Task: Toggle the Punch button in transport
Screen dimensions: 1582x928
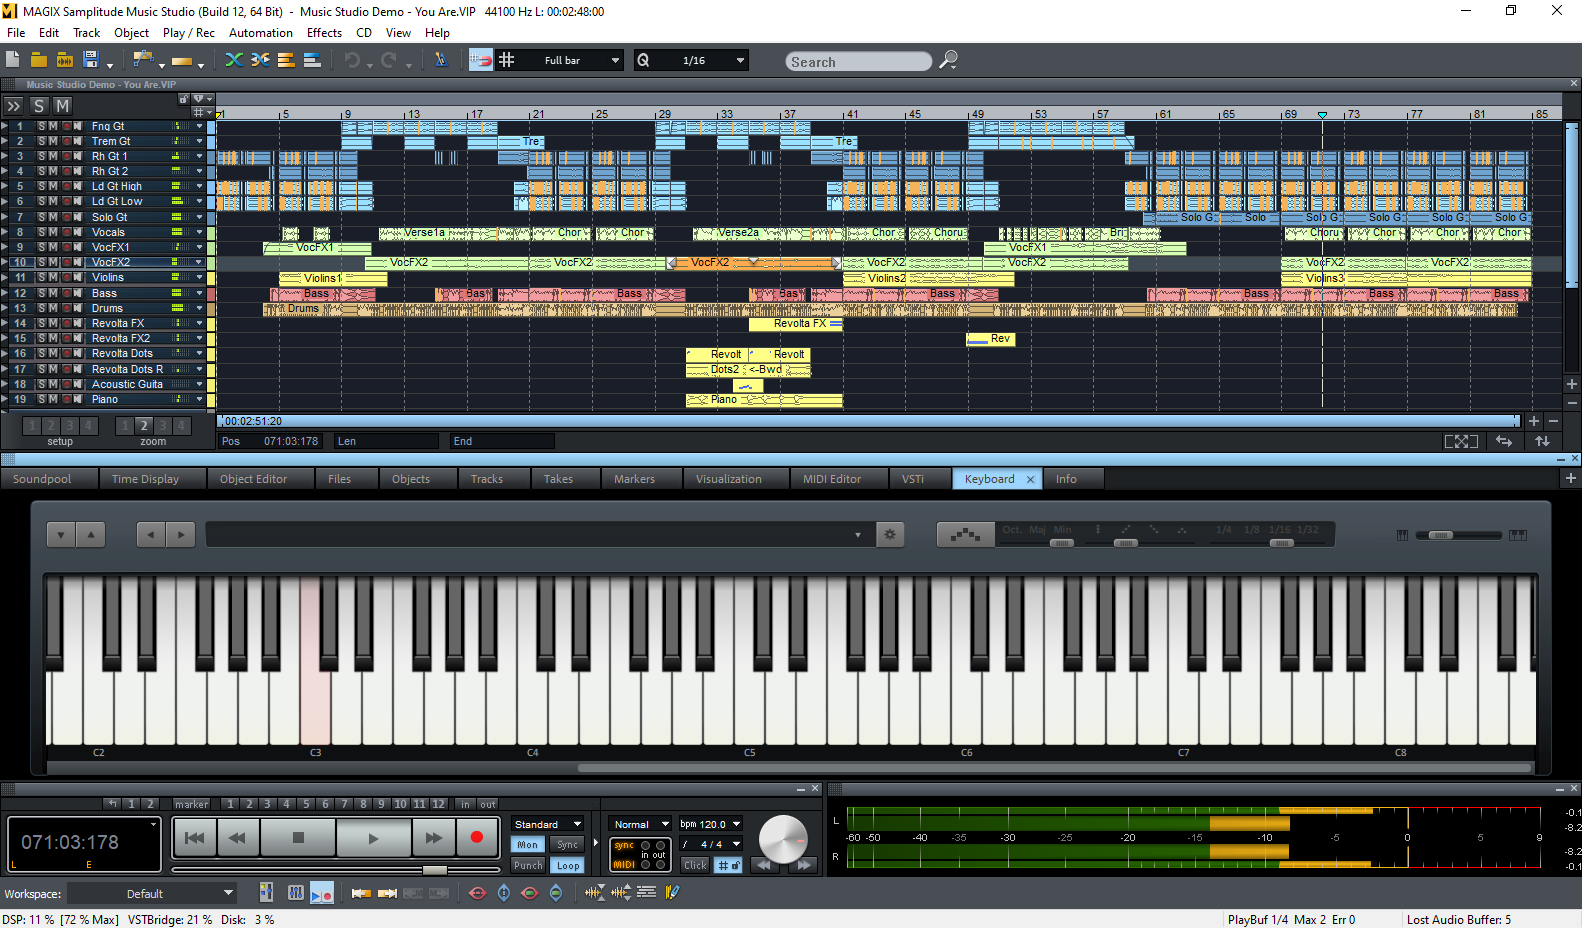Action: 528,866
